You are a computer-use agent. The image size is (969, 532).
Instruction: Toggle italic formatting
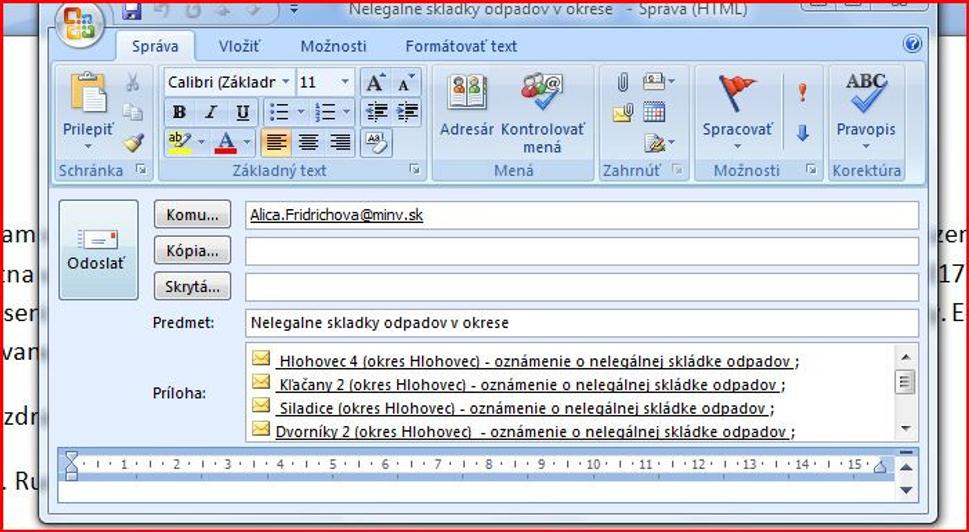pos(211,112)
